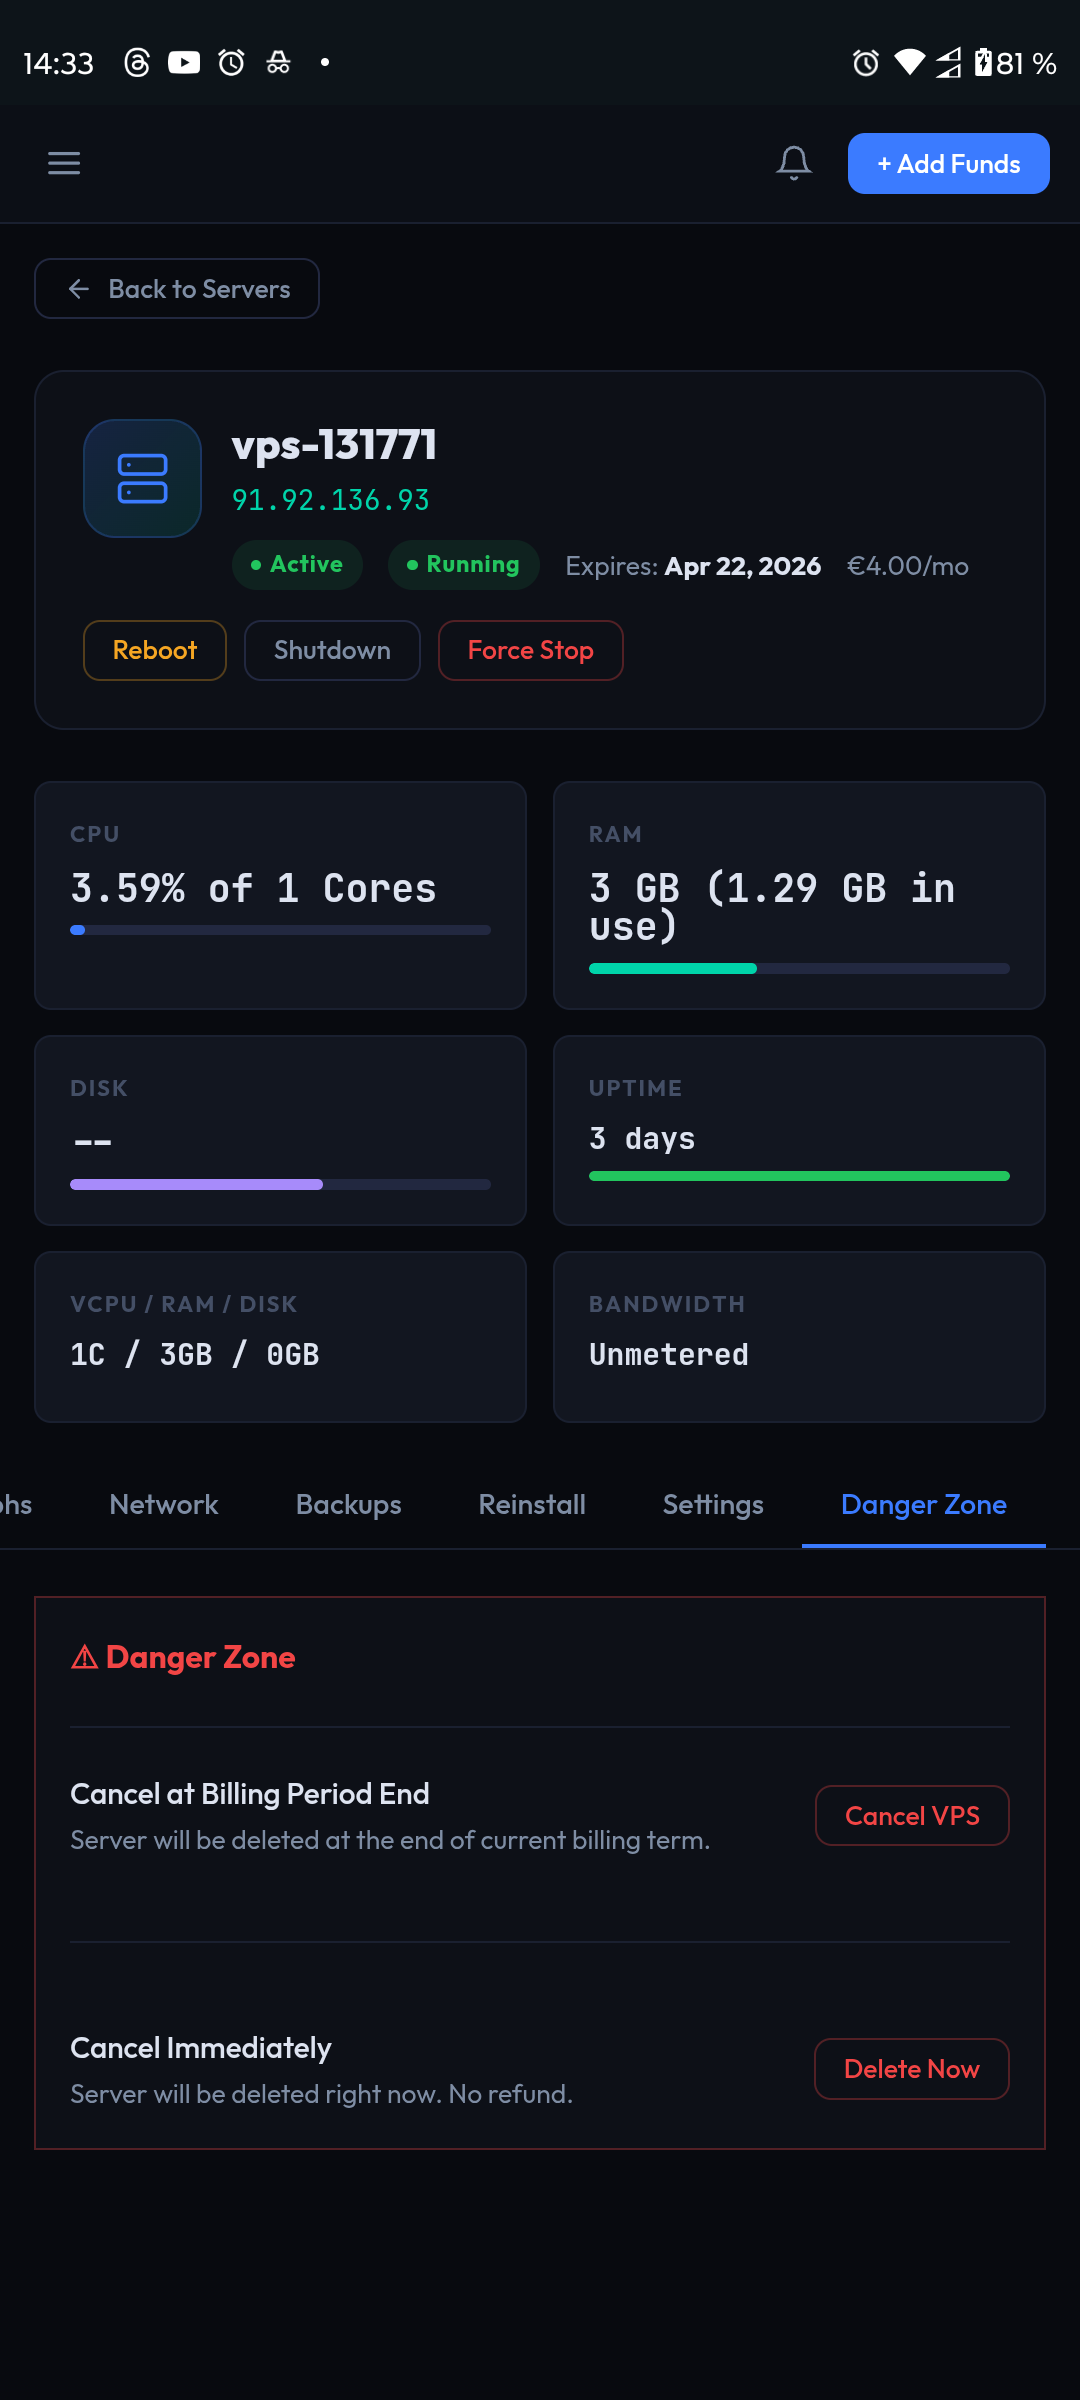The height and width of the screenshot is (2400, 1080).
Task: Select the Reinstall tab
Action: 532,1504
